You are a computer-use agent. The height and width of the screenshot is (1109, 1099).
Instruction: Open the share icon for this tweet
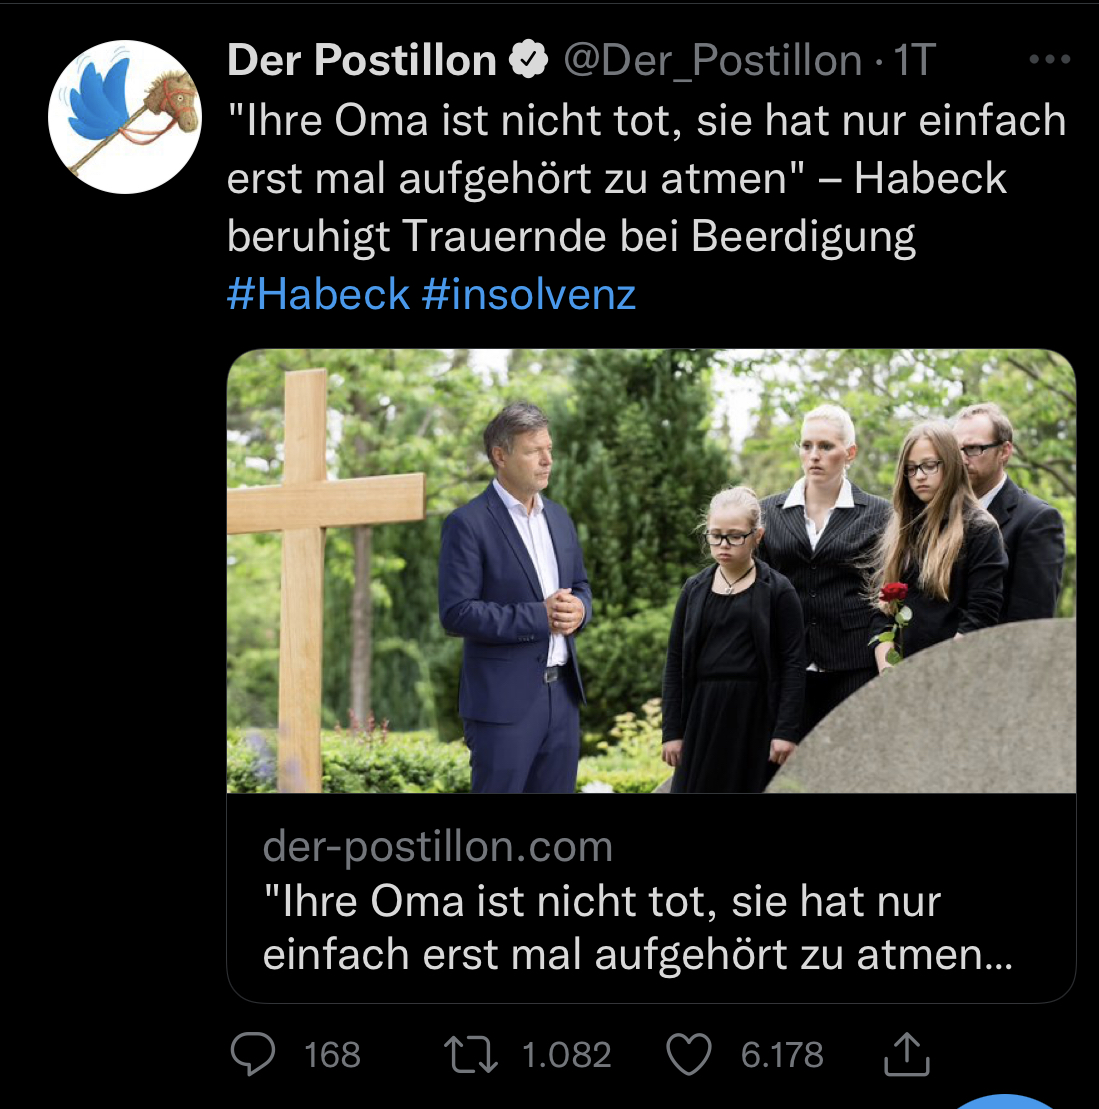[907, 1055]
